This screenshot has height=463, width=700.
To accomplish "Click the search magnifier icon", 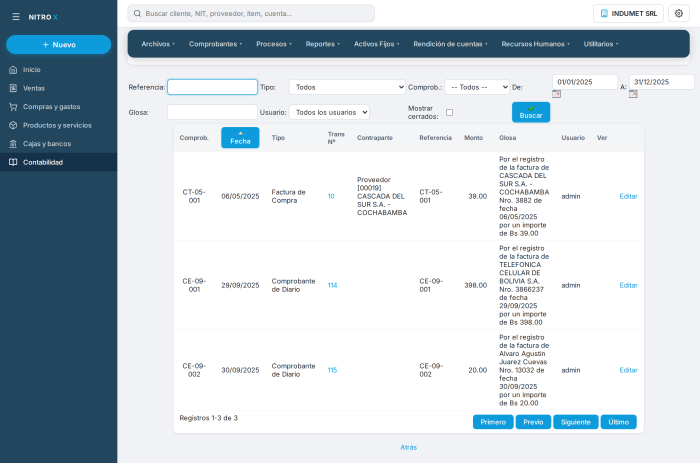I will (x=138, y=13).
